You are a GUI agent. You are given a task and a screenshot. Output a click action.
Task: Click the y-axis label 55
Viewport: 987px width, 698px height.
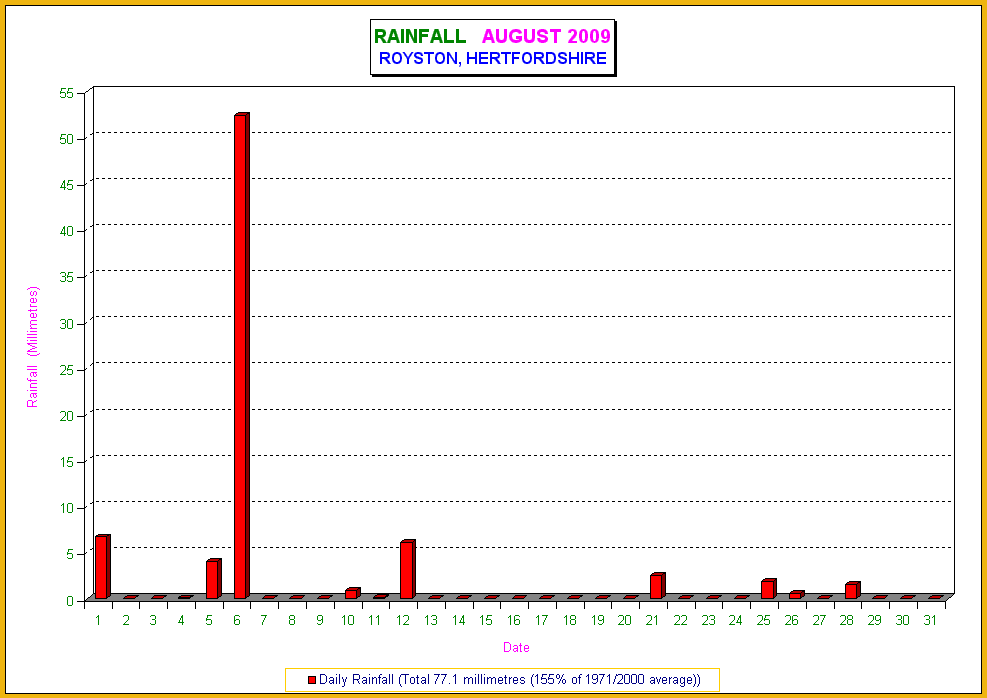(67, 93)
